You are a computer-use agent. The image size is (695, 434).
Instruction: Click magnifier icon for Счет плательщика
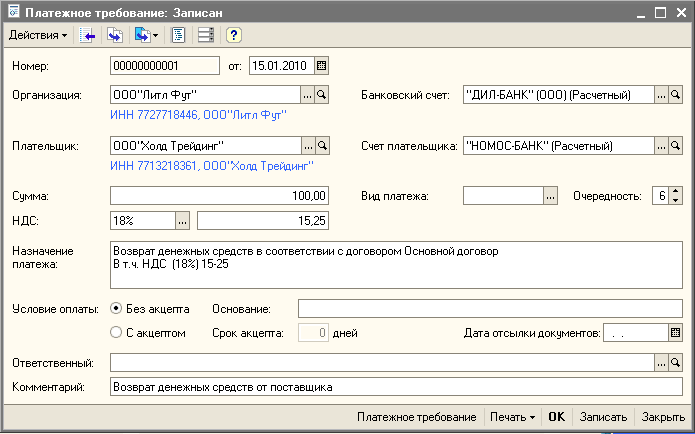point(675,146)
